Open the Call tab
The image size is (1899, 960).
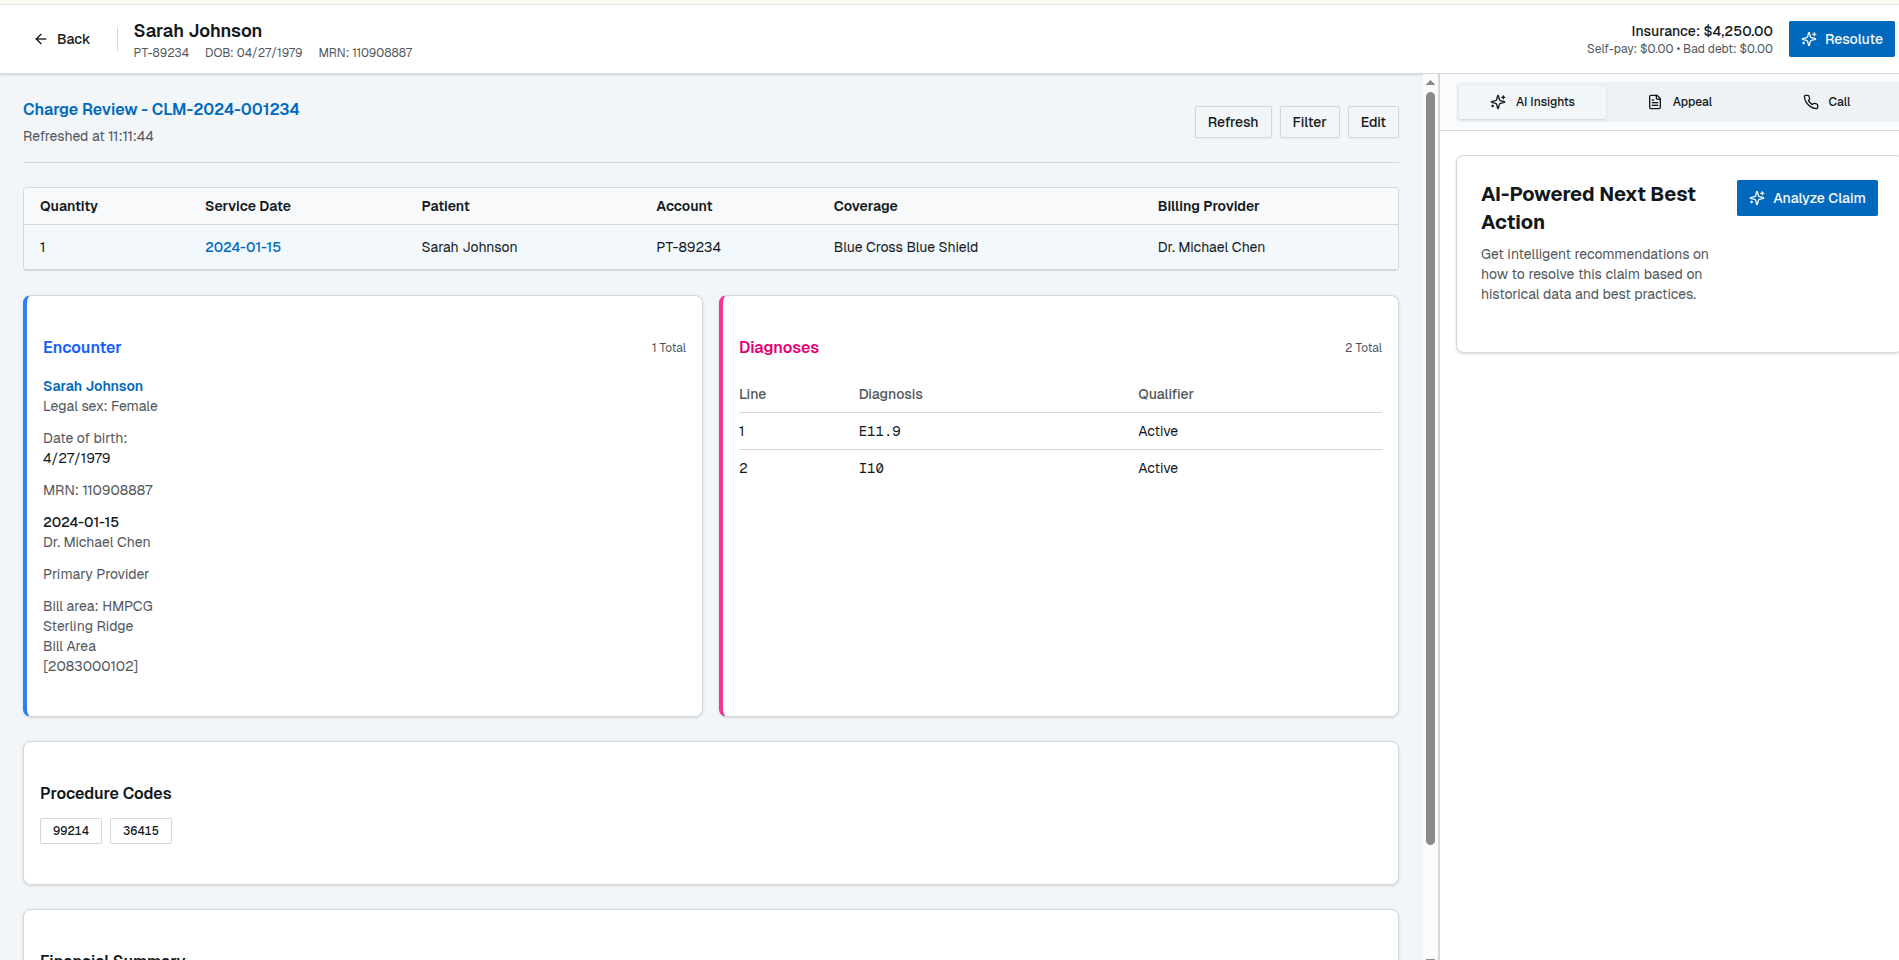pyautogui.click(x=1826, y=102)
